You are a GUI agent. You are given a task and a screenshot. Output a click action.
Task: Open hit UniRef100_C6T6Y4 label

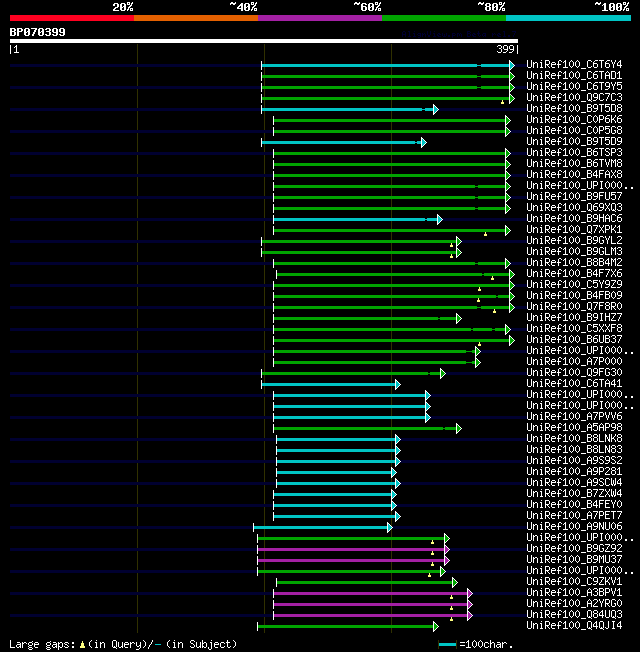point(574,64)
